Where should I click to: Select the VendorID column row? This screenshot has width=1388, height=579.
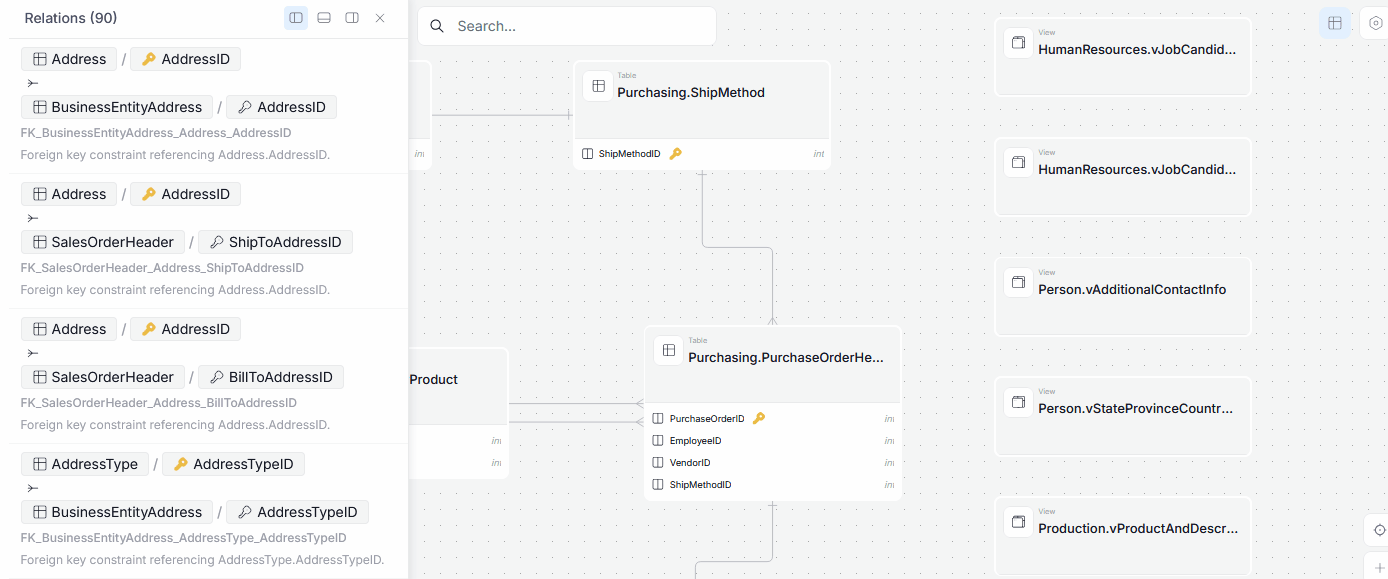772,463
